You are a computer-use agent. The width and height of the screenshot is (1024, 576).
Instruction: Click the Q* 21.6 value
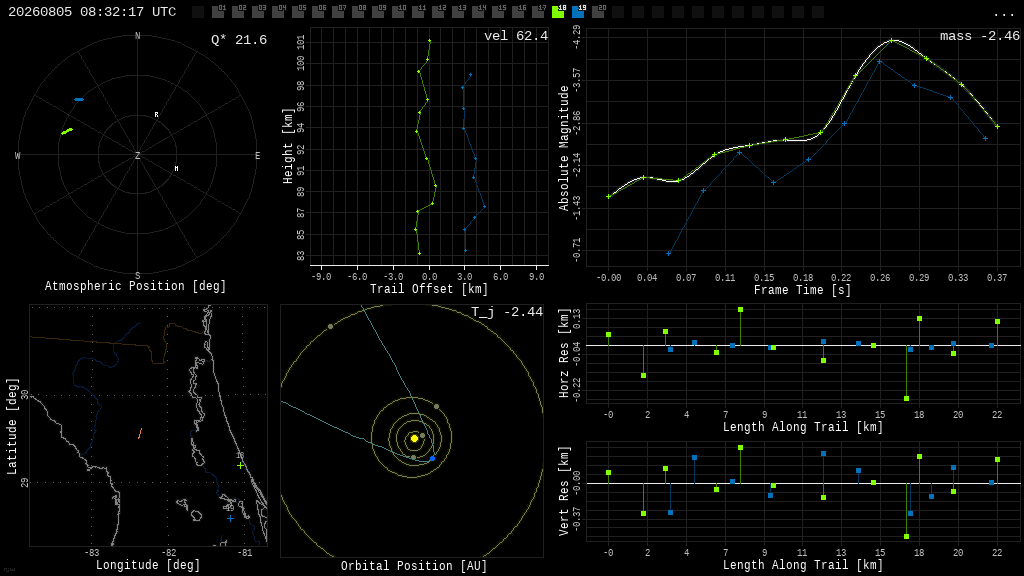[239, 40]
